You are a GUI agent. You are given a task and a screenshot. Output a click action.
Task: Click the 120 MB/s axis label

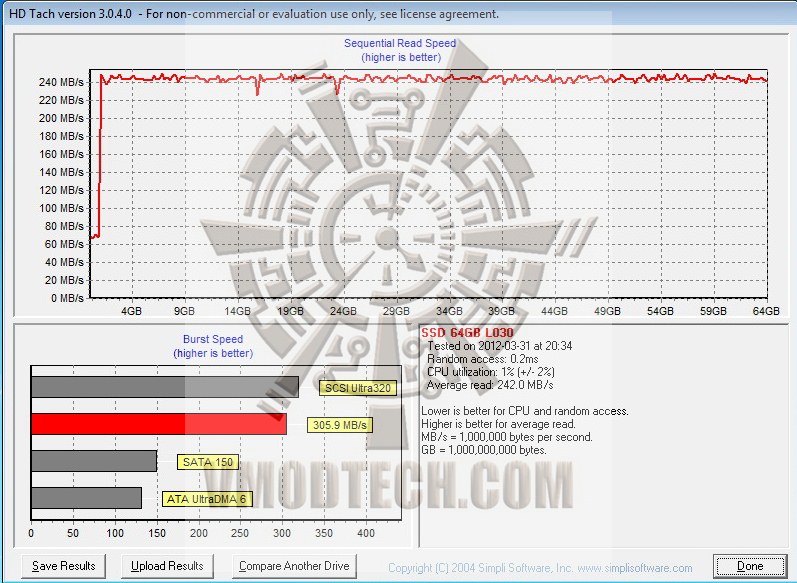61,190
